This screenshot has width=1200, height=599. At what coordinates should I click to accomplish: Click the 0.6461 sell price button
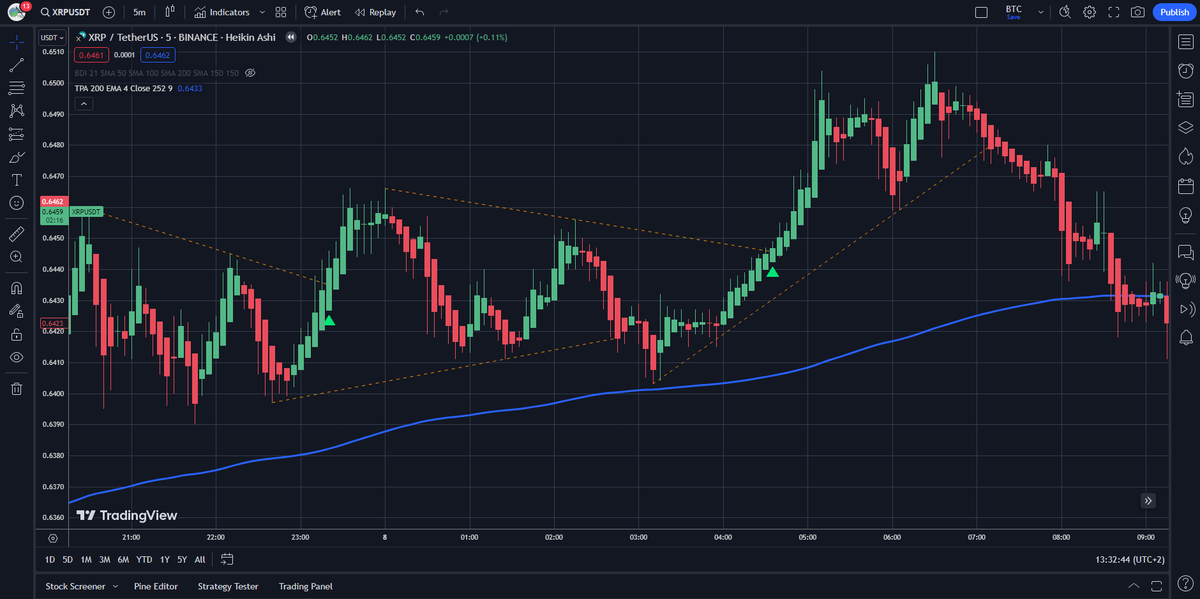[x=90, y=55]
